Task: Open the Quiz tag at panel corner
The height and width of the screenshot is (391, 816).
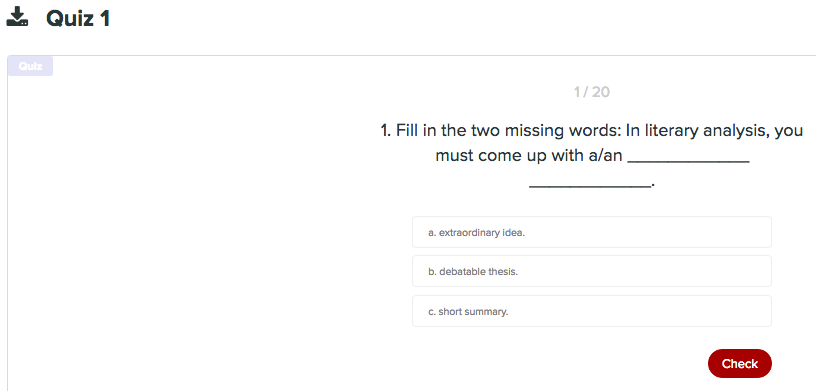Action: [x=30, y=66]
